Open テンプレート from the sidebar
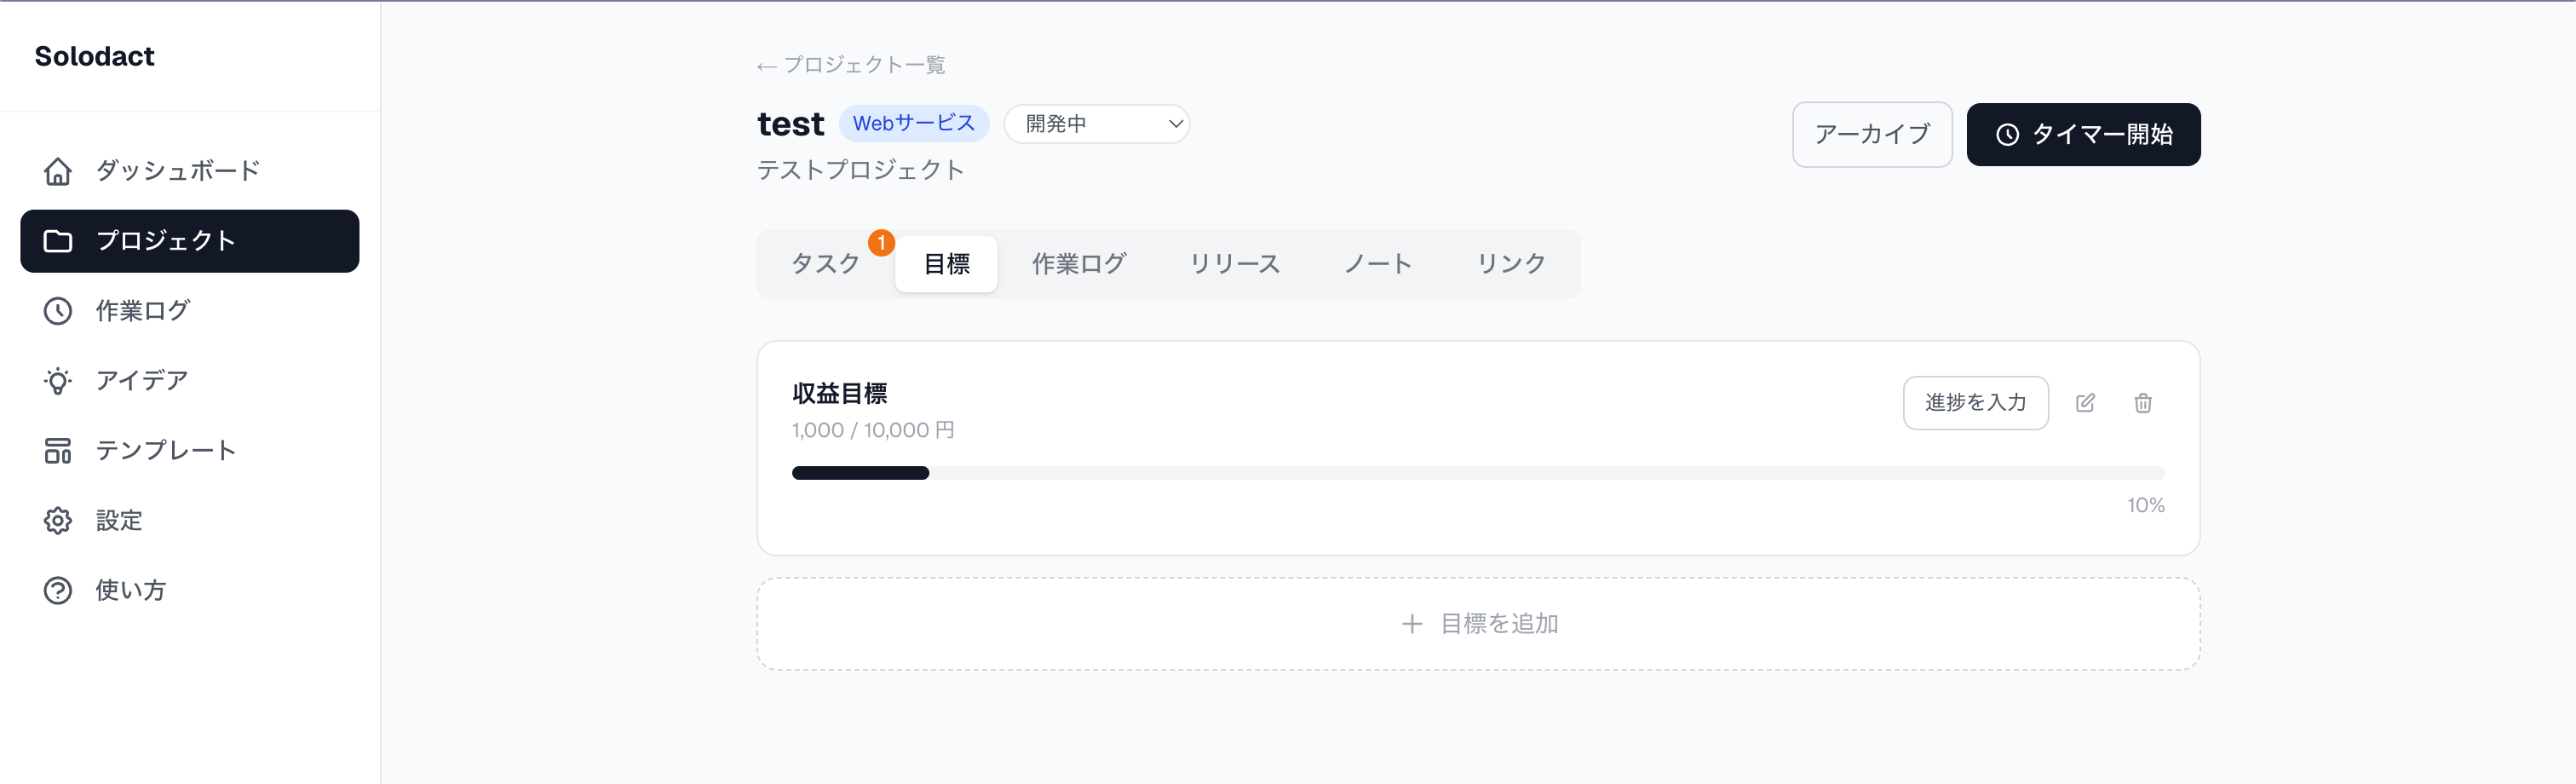This screenshot has height=784, width=2576. pyautogui.click(x=190, y=451)
